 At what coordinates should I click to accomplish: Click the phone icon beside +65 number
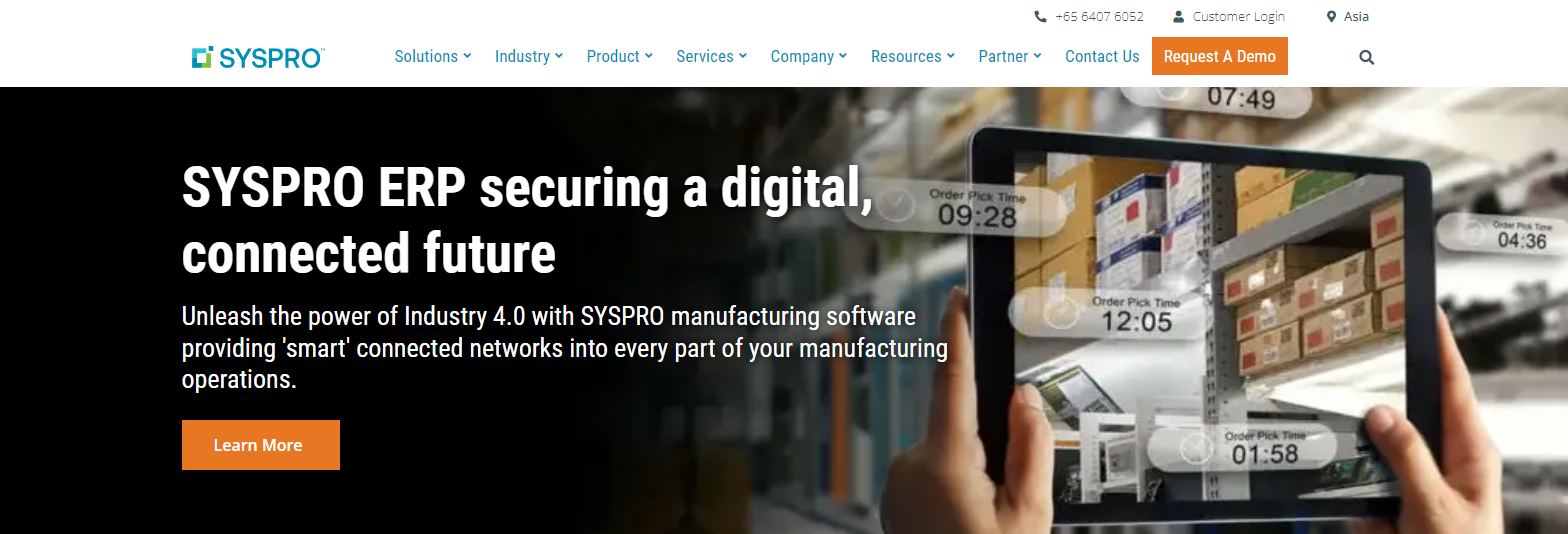[1040, 16]
